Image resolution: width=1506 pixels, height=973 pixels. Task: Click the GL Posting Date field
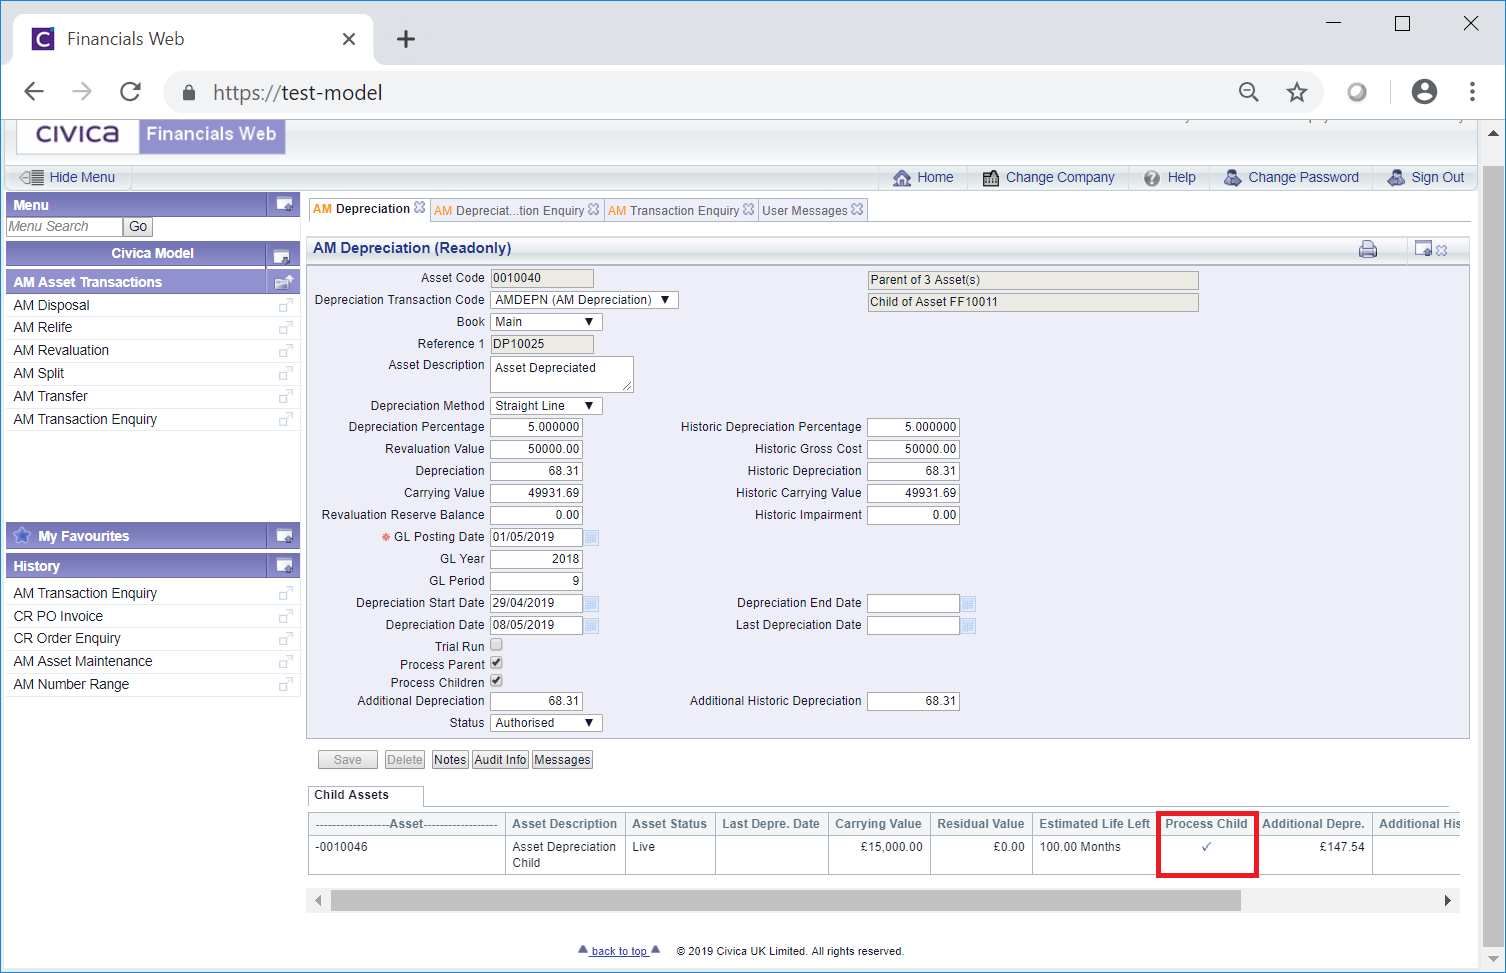pos(536,538)
